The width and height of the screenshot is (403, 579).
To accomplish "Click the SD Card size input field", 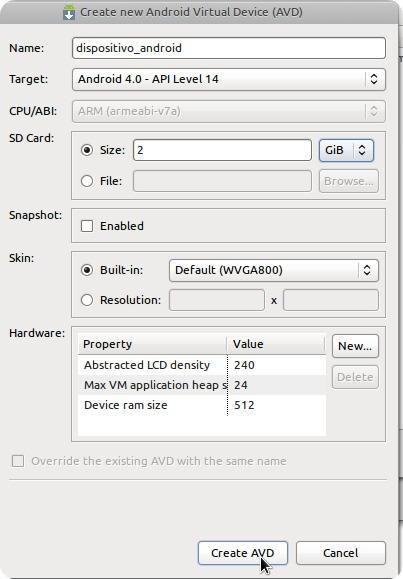I will coord(222,150).
